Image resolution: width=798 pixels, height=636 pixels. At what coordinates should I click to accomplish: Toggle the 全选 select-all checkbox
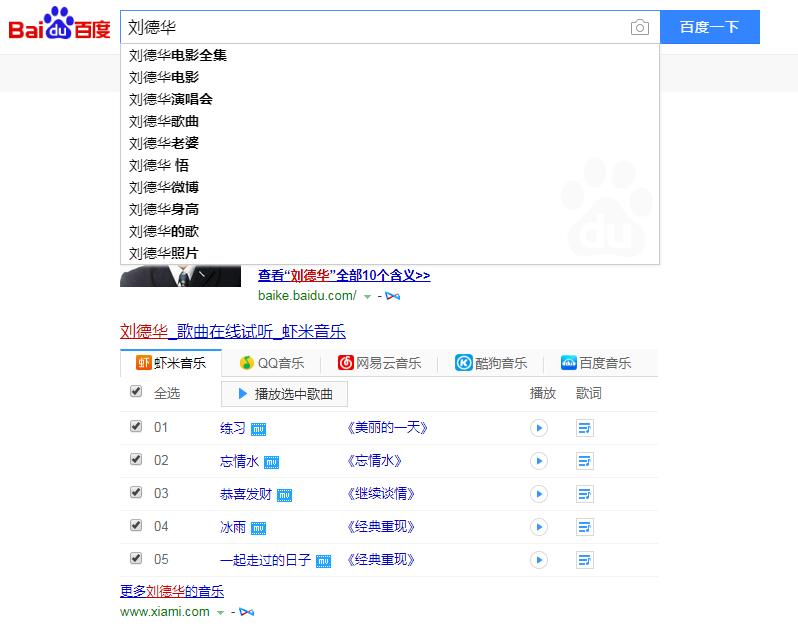(x=136, y=391)
